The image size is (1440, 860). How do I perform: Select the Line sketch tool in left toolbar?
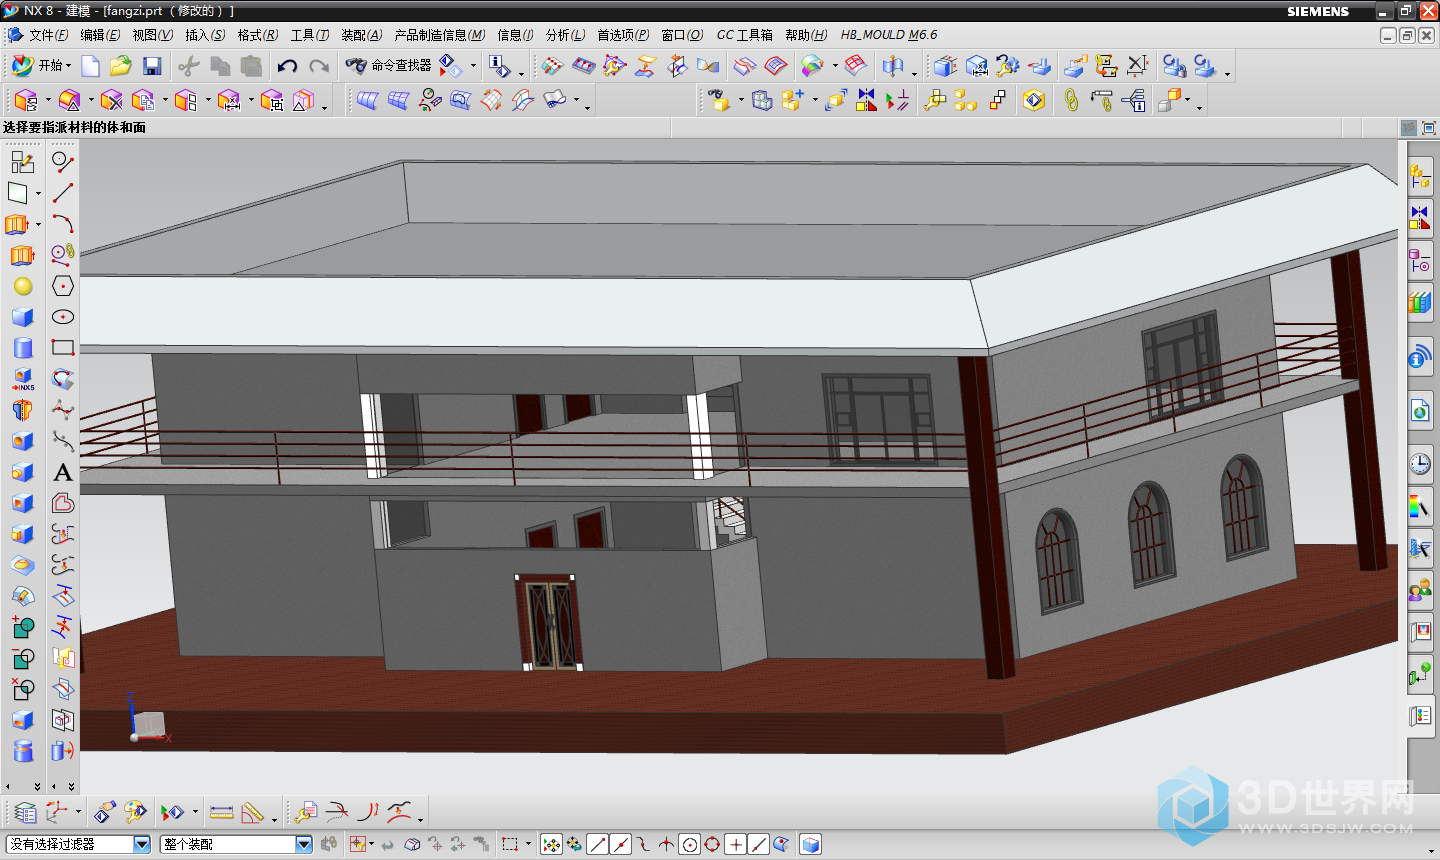click(x=63, y=192)
